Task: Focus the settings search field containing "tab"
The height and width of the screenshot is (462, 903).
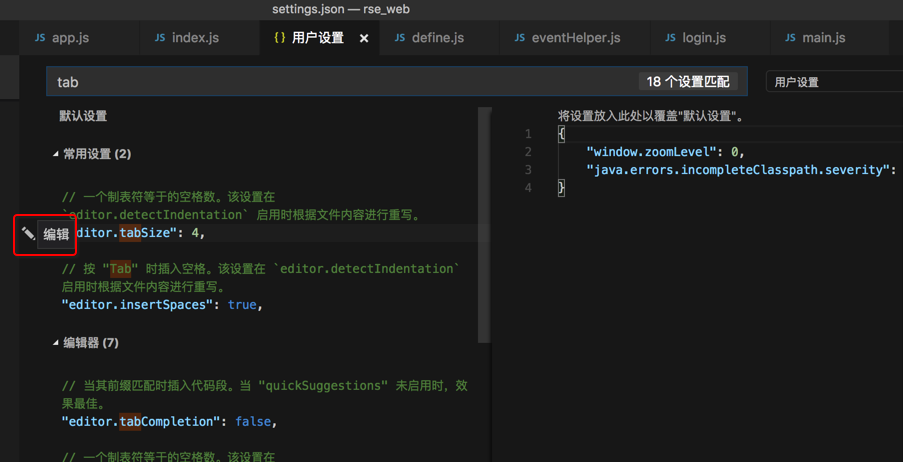Action: click(340, 82)
